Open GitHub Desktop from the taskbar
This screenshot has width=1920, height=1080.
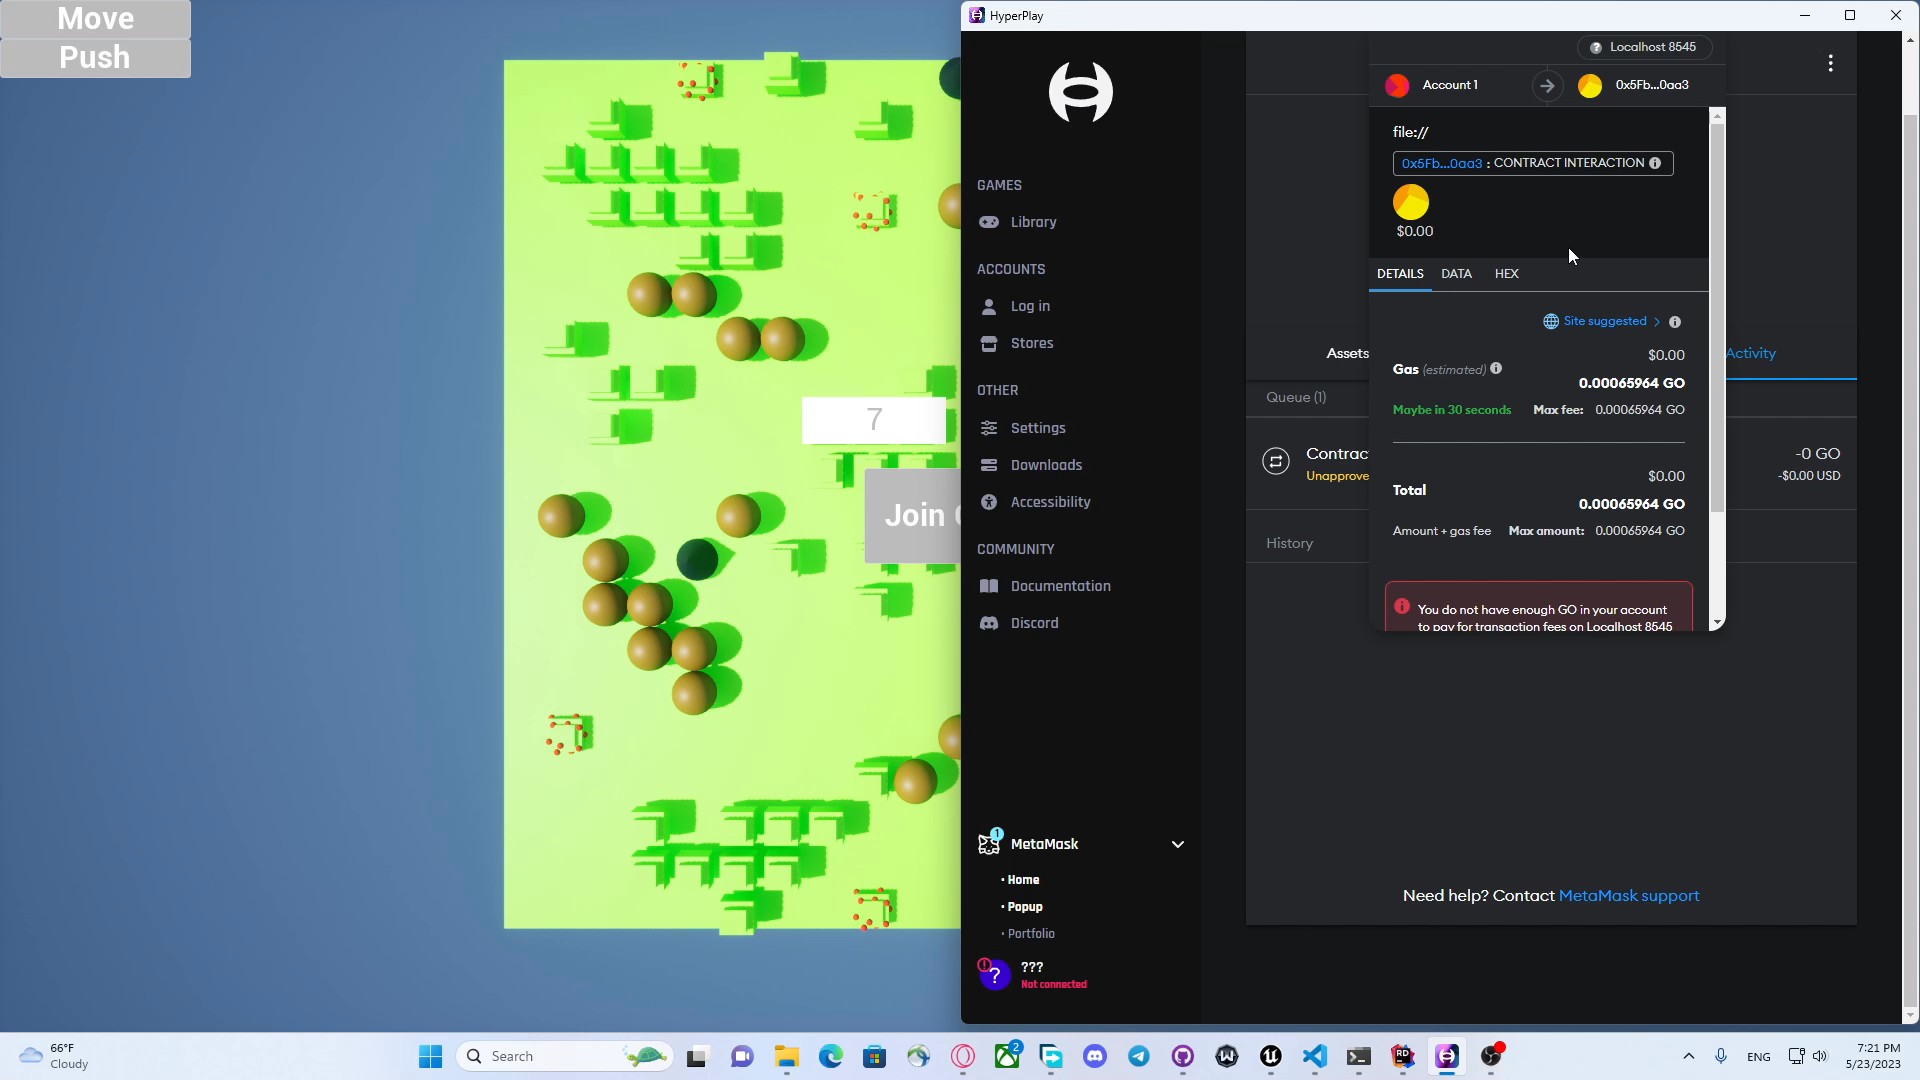click(1183, 1056)
